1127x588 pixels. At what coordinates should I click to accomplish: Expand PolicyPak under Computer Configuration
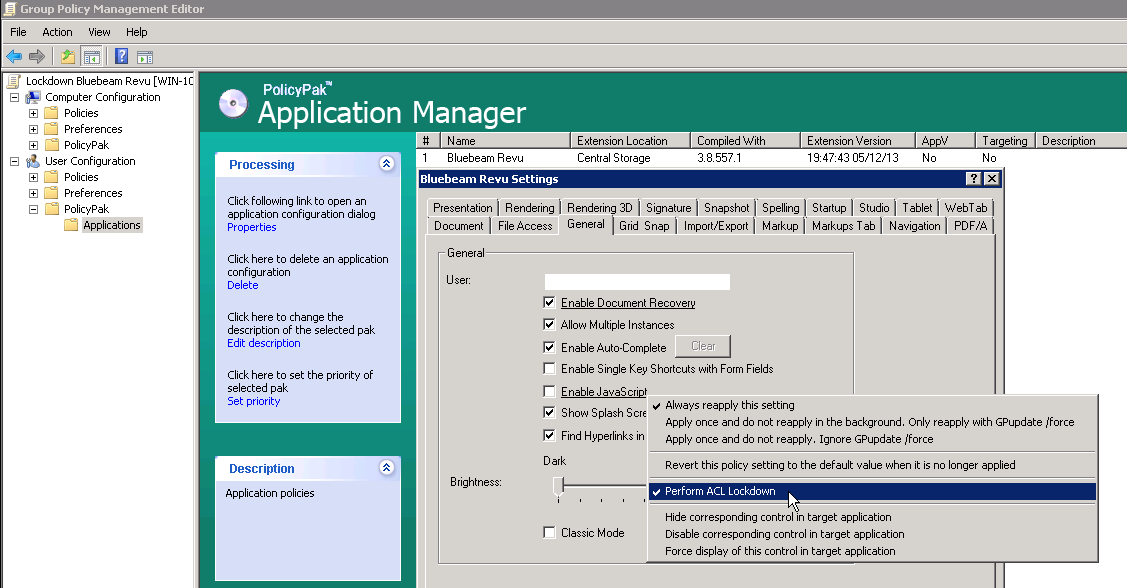point(33,144)
